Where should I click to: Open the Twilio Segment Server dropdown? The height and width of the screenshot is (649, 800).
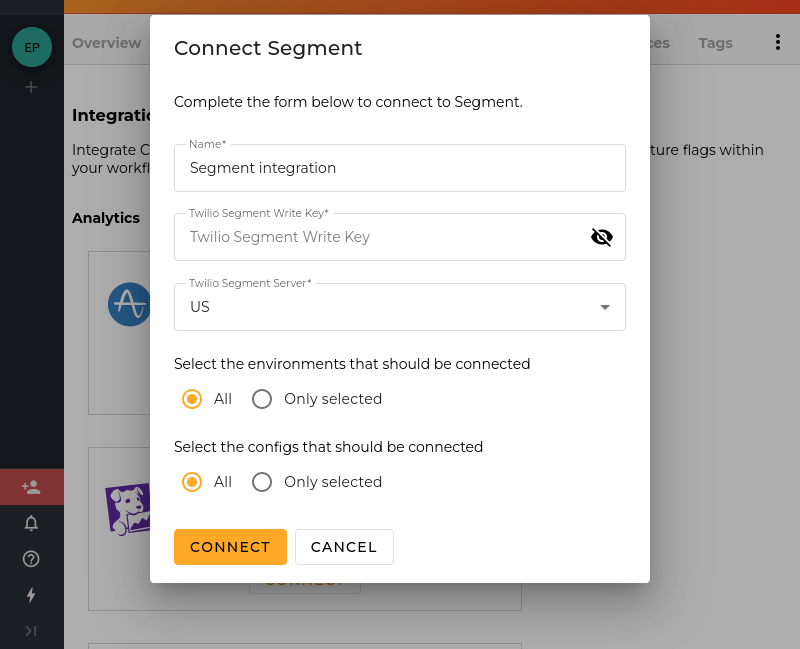[604, 307]
